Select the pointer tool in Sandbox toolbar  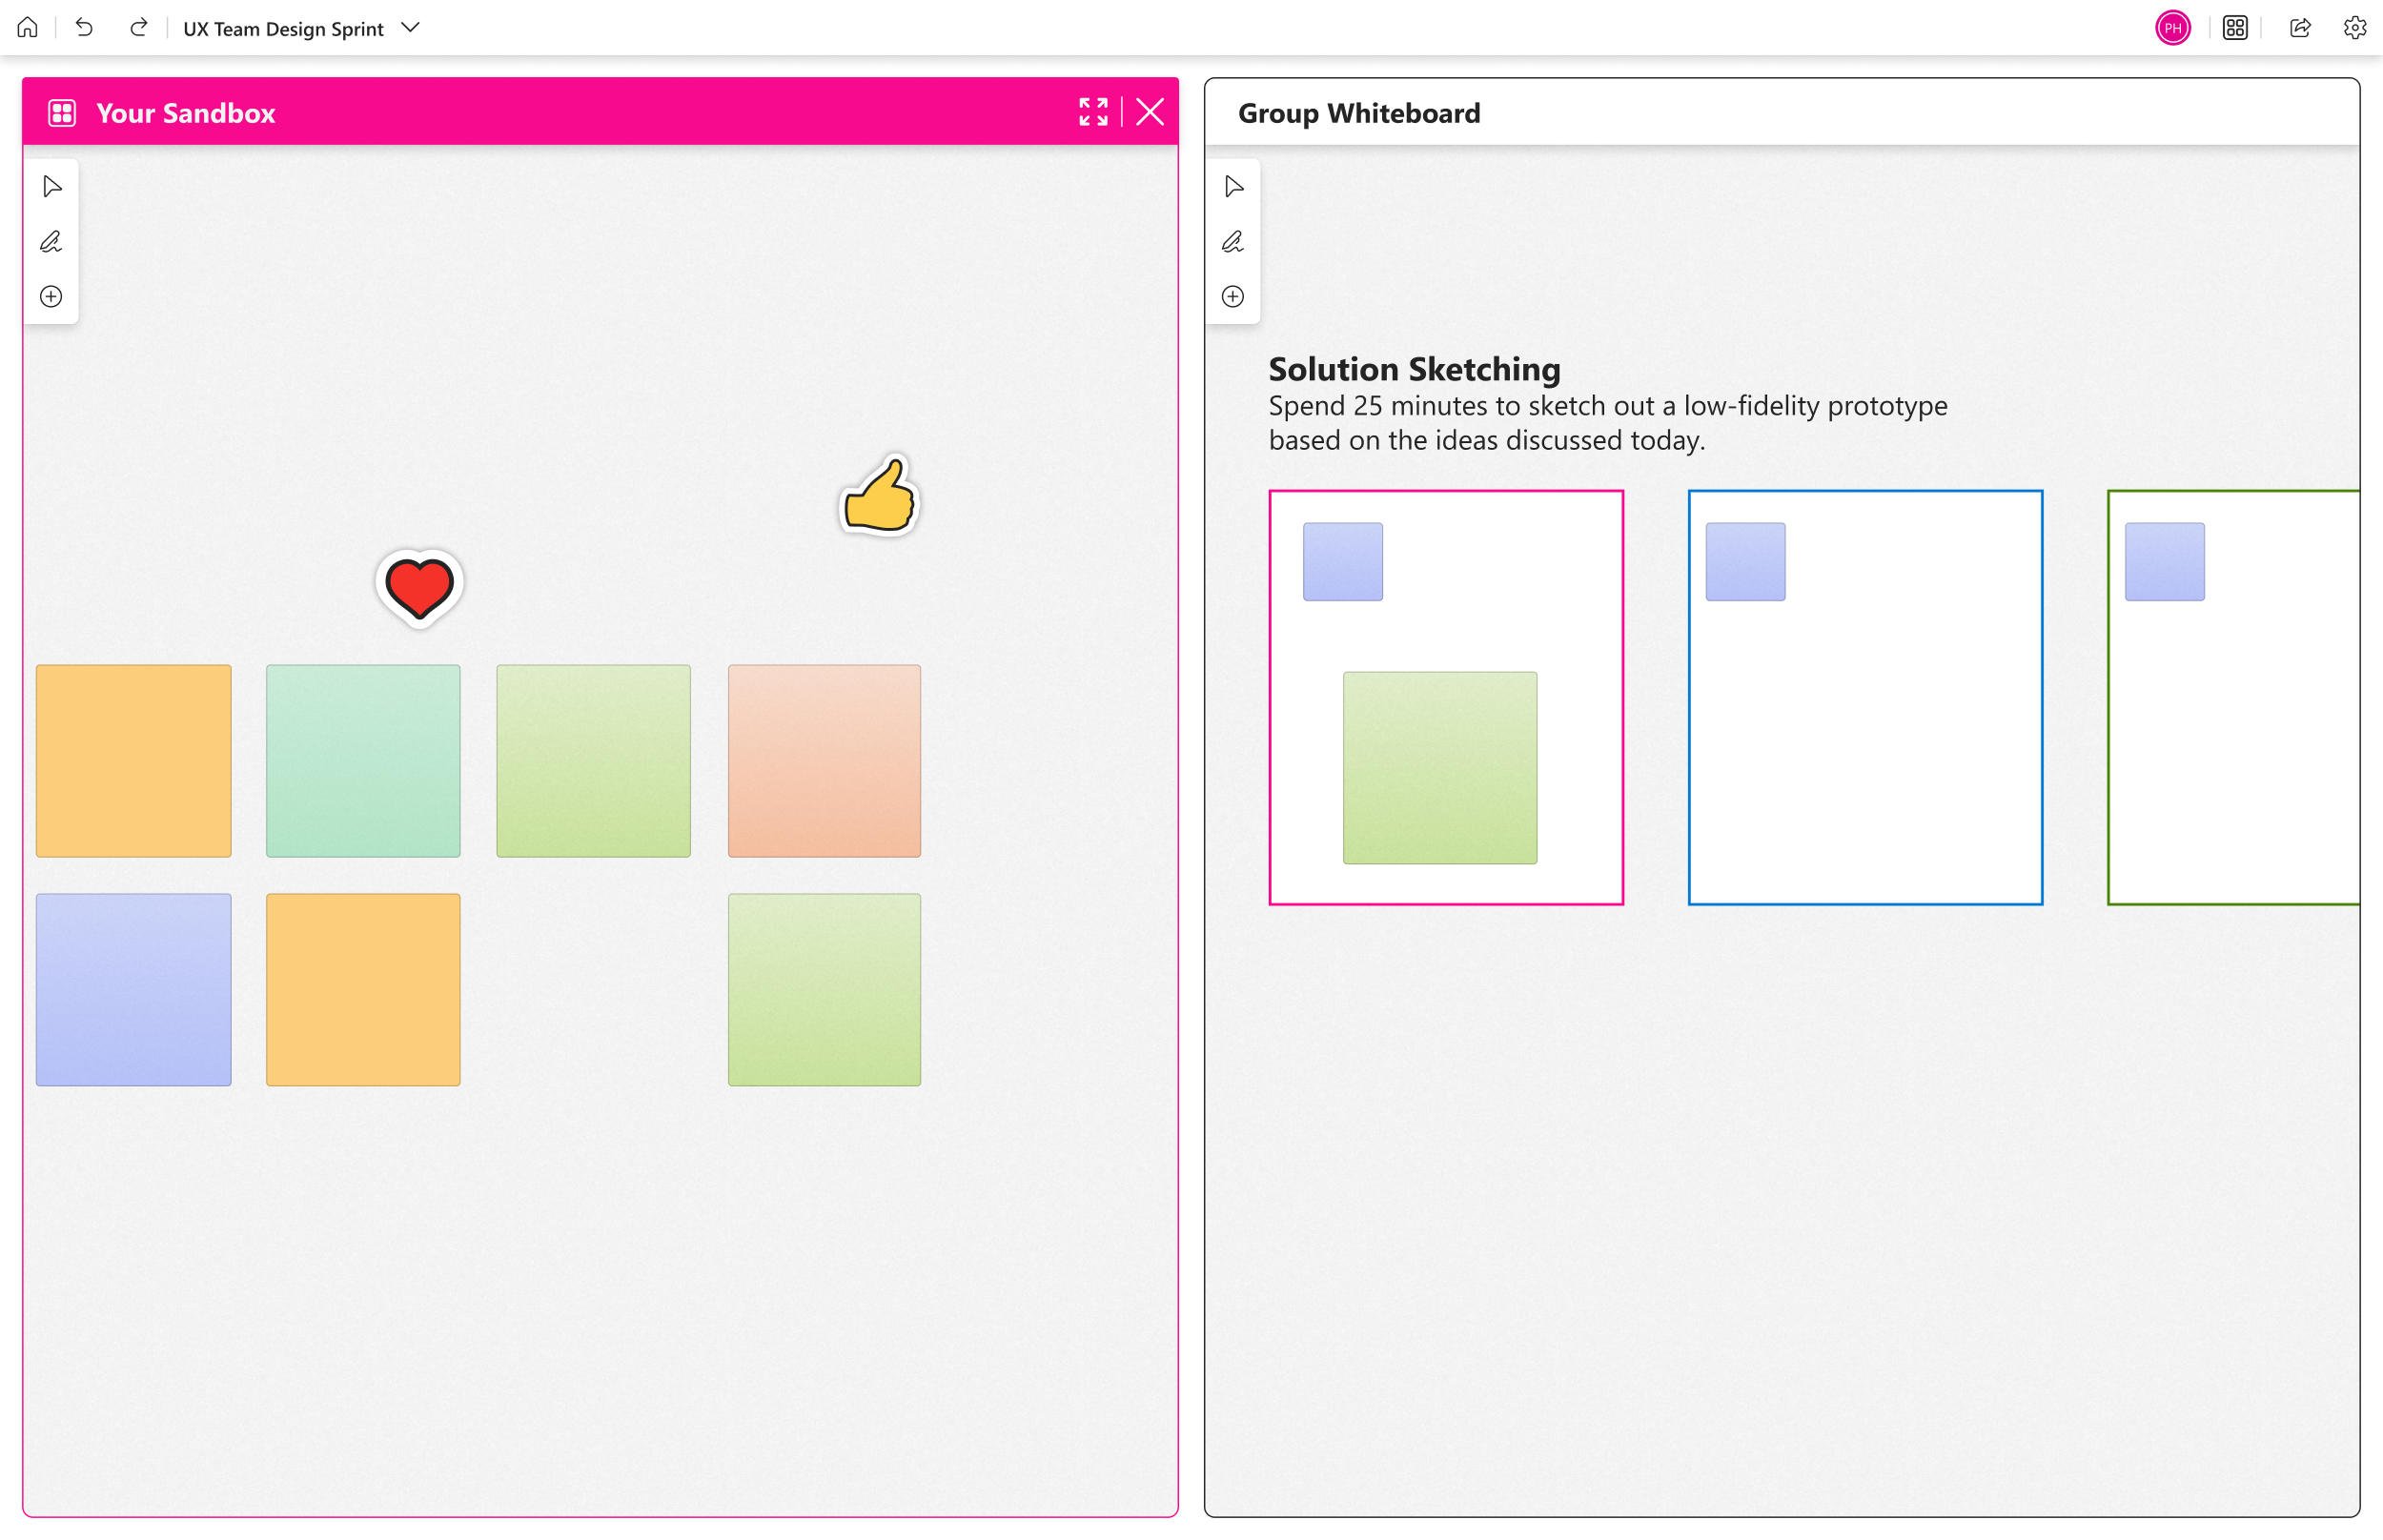52,187
